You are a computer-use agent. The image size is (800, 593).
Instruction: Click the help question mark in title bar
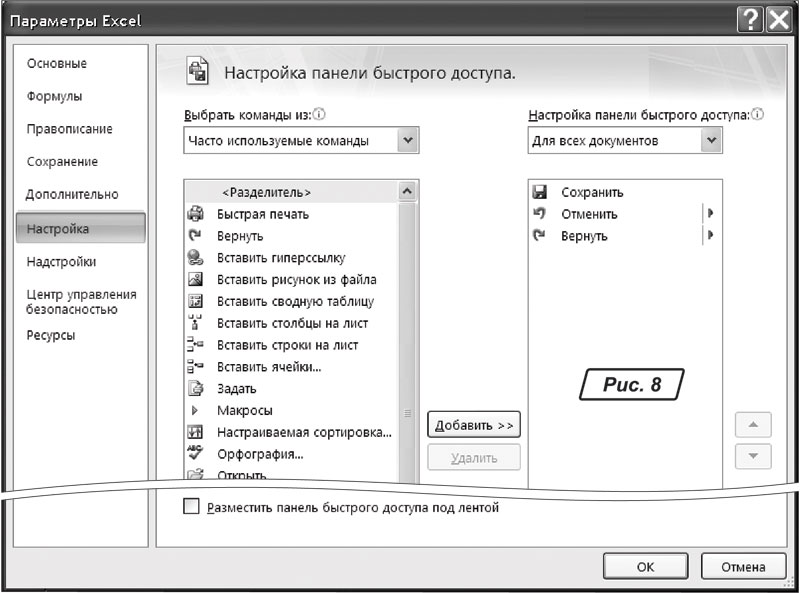[750, 19]
